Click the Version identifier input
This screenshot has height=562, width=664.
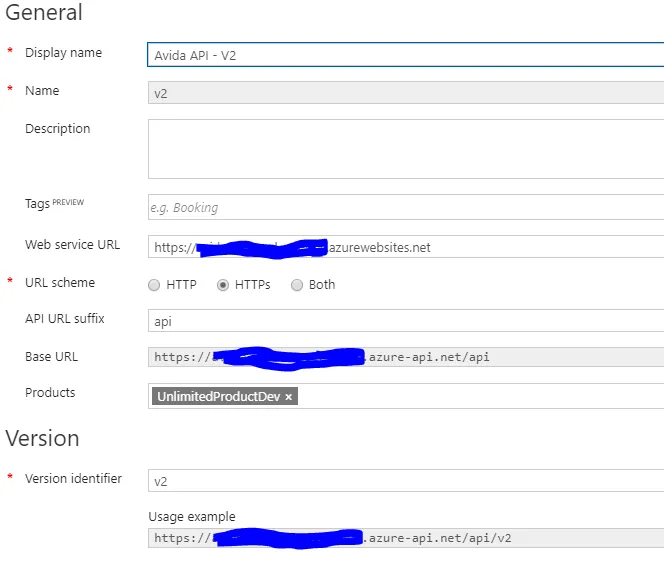click(405, 482)
